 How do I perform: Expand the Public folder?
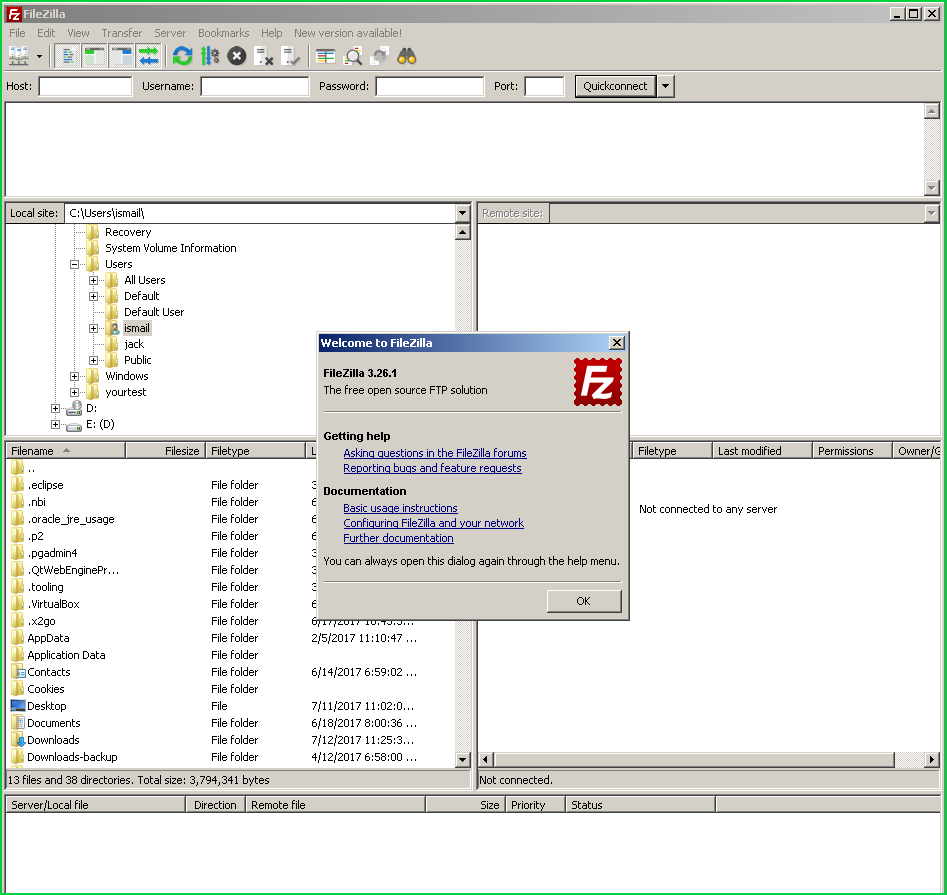pos(94,361)
